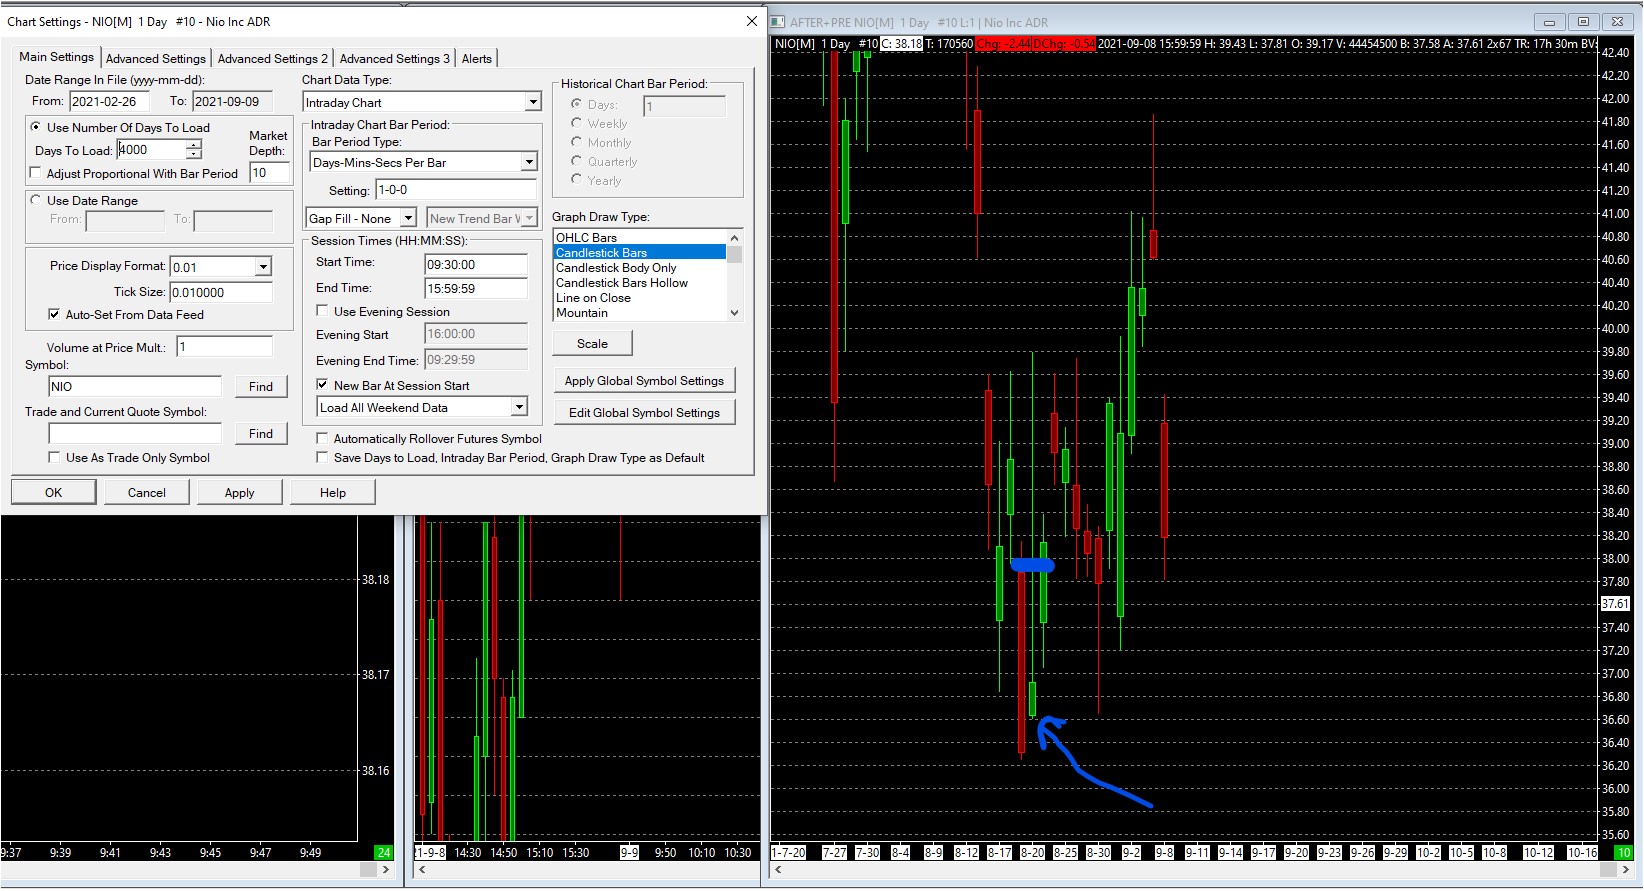Click the Cancel button
The width and height of the screenshot is (1644, 891).
147,492
